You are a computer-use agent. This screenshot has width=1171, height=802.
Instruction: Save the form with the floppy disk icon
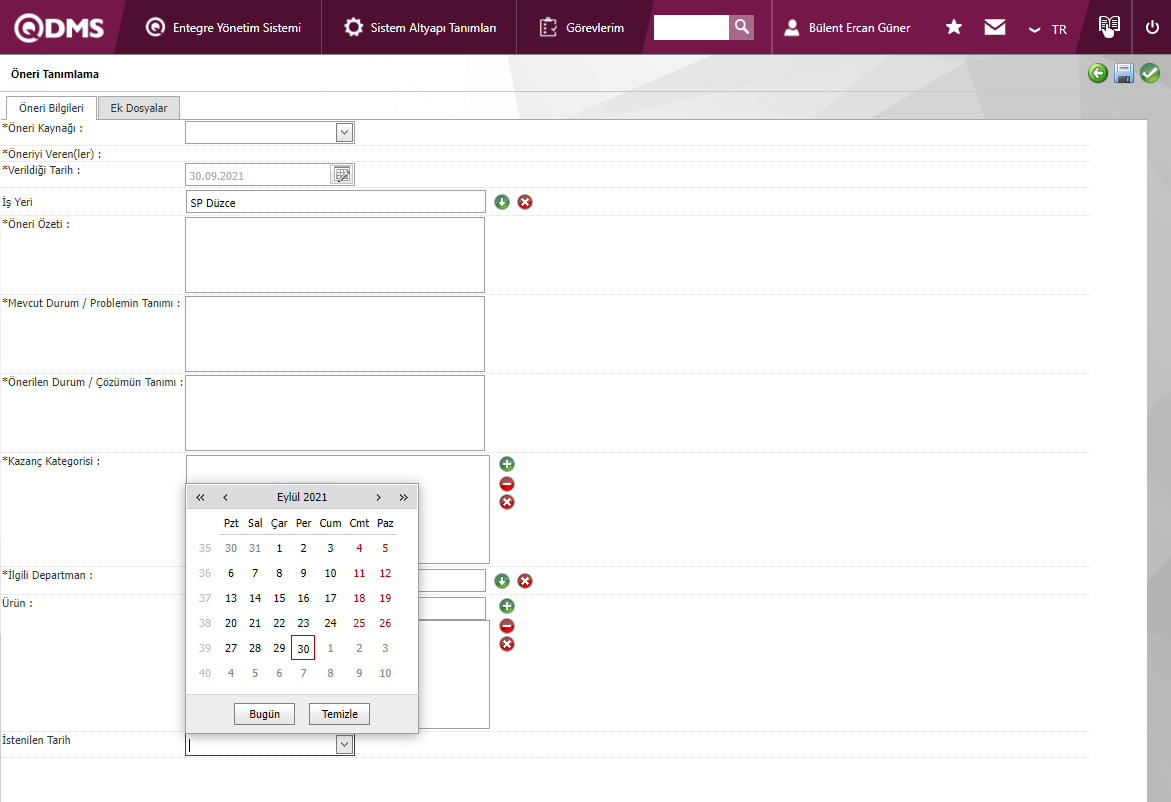click(1124, 73)
